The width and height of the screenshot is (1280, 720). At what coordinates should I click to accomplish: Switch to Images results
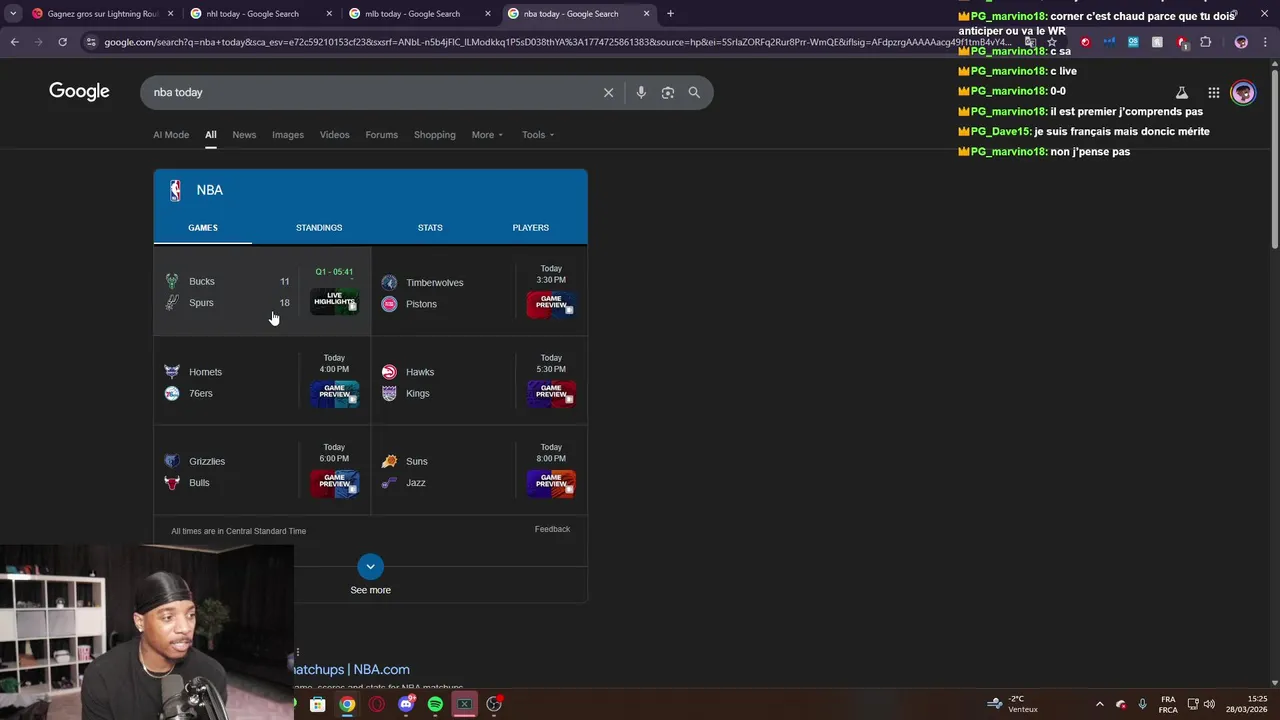[288, 135]
